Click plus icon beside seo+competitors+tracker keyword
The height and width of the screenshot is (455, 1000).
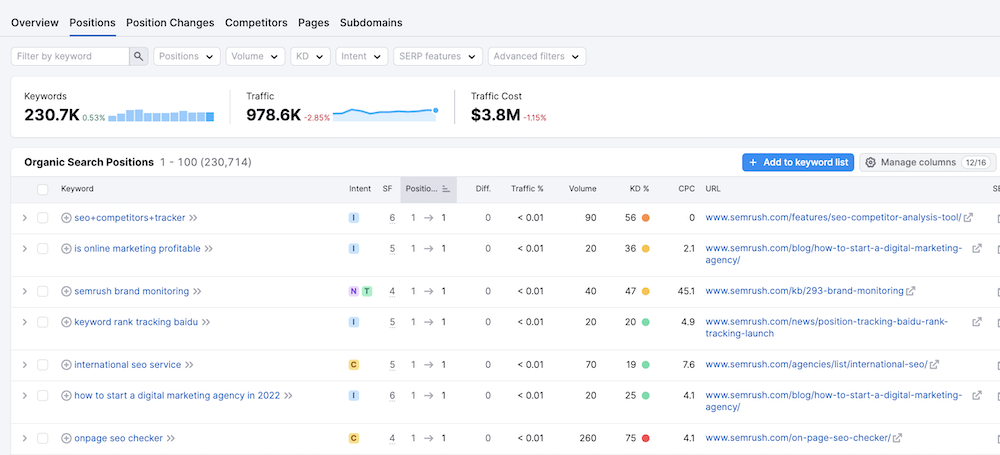coord(66,218)
